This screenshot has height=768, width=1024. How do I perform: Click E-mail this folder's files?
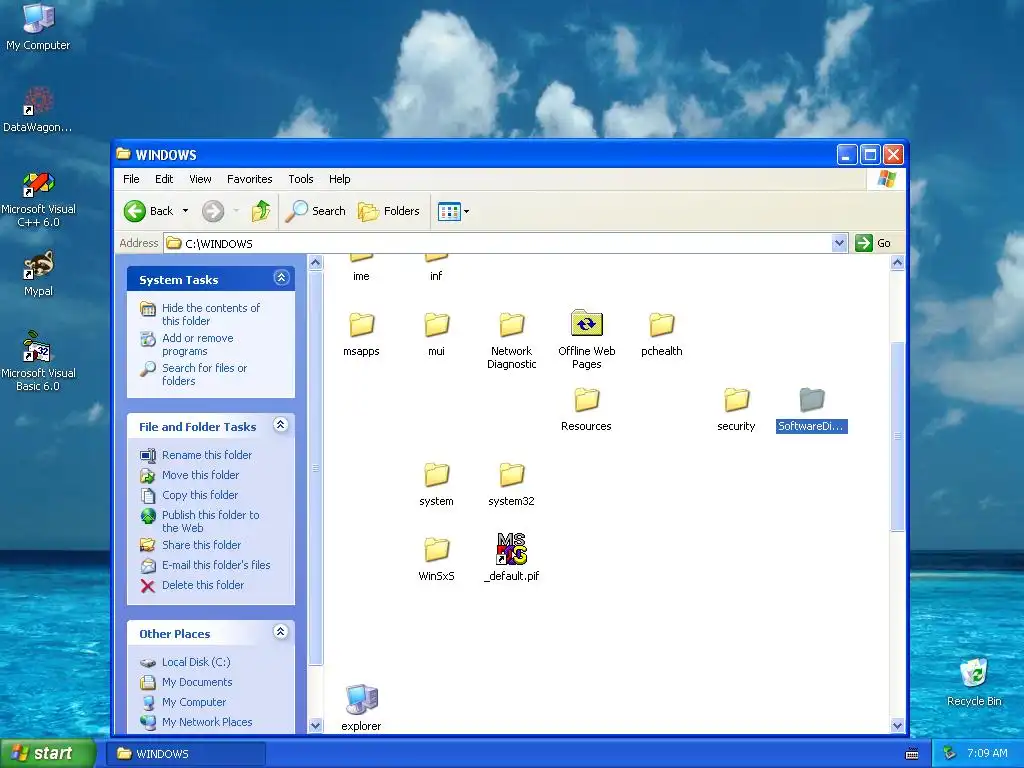205,566
